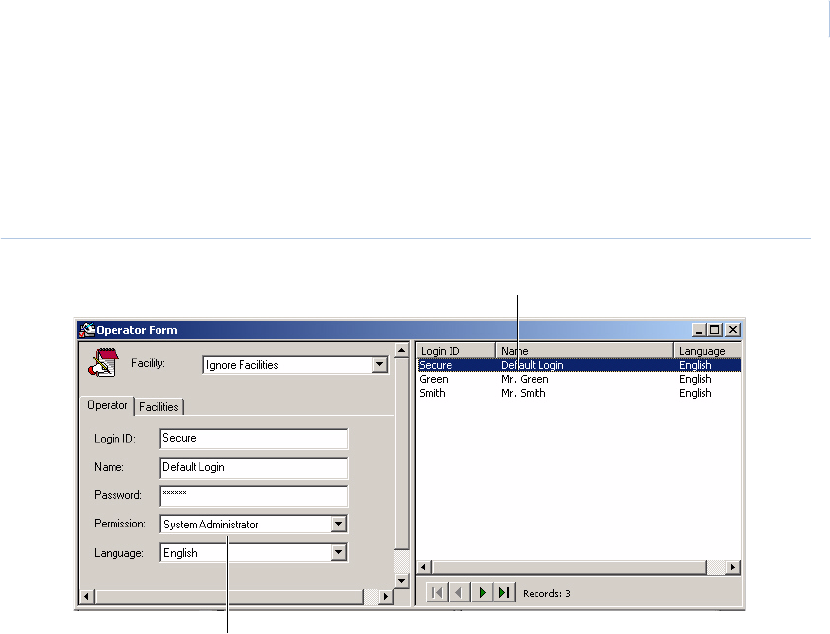Click the Mr. Green name cell
Screen dimensions: 830x634
(525, 379)
